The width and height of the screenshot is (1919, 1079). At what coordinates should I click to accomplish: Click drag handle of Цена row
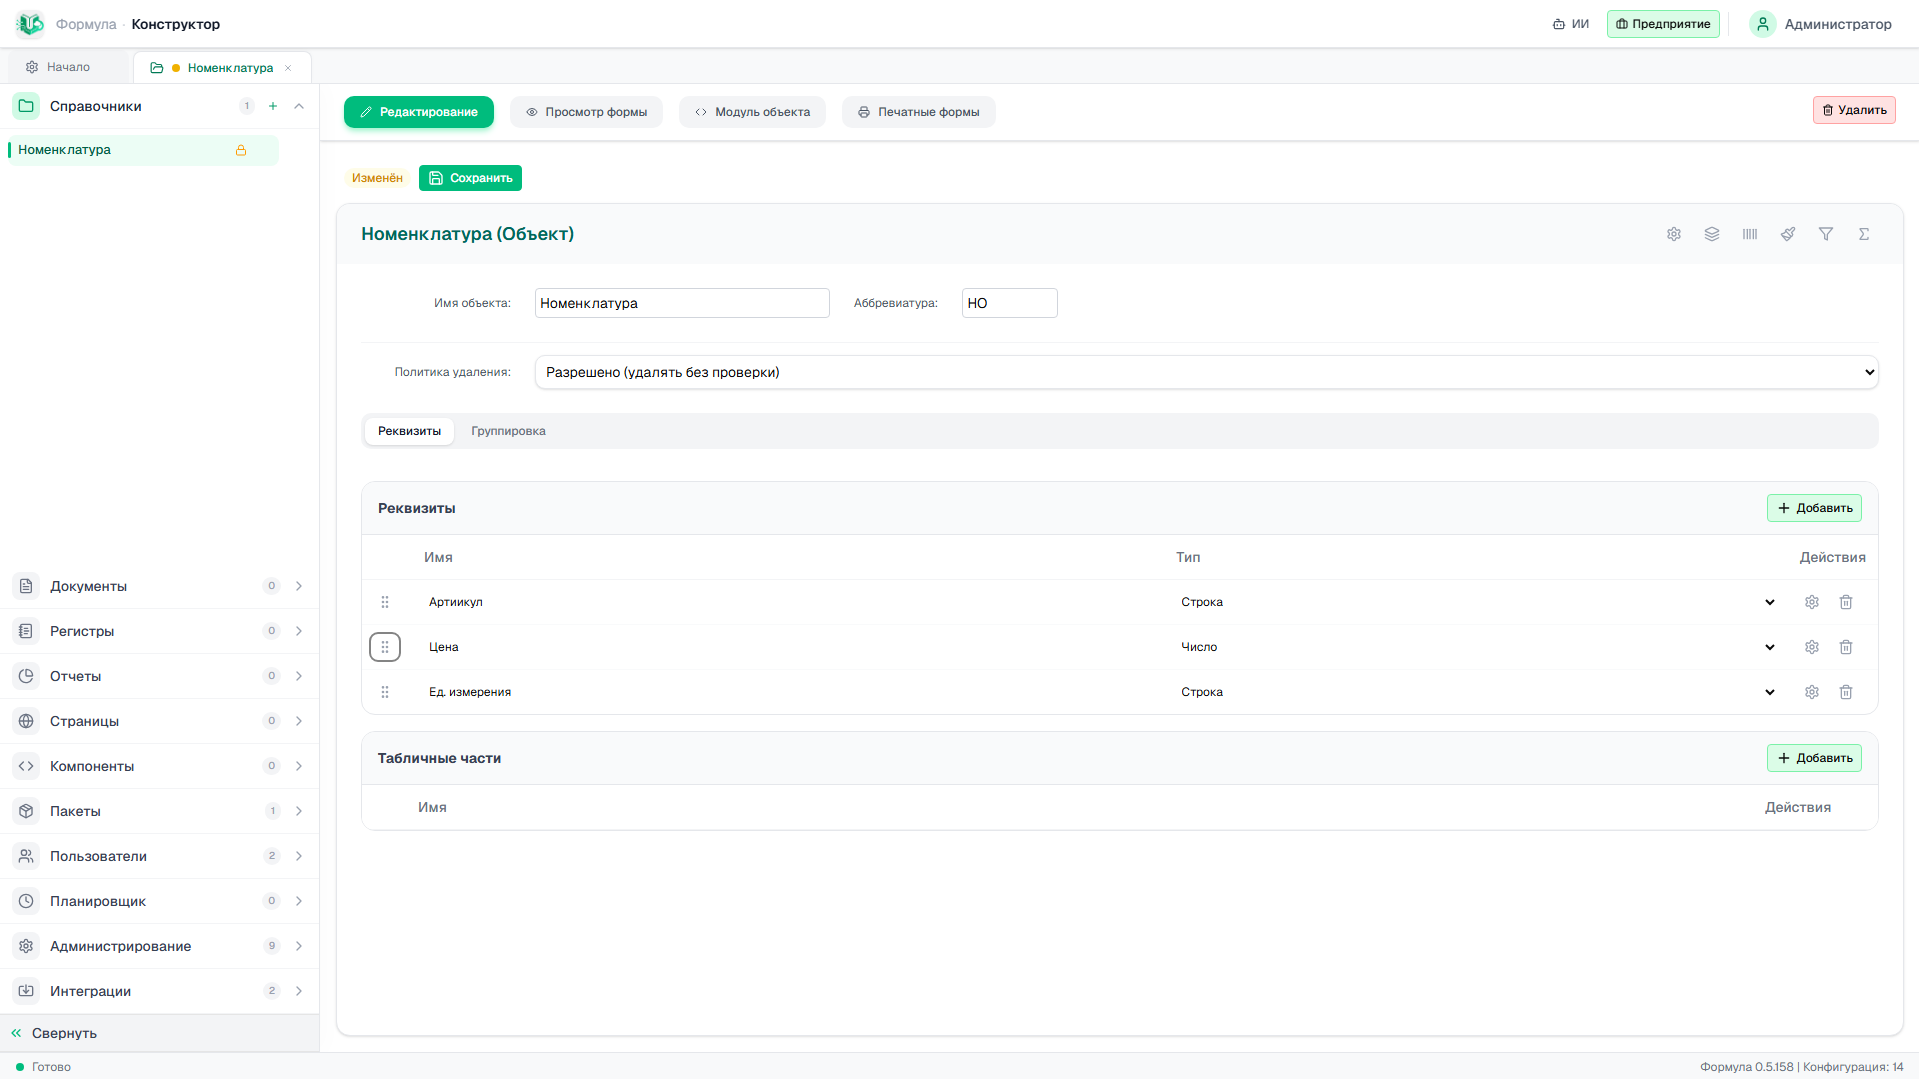(385, 647)
